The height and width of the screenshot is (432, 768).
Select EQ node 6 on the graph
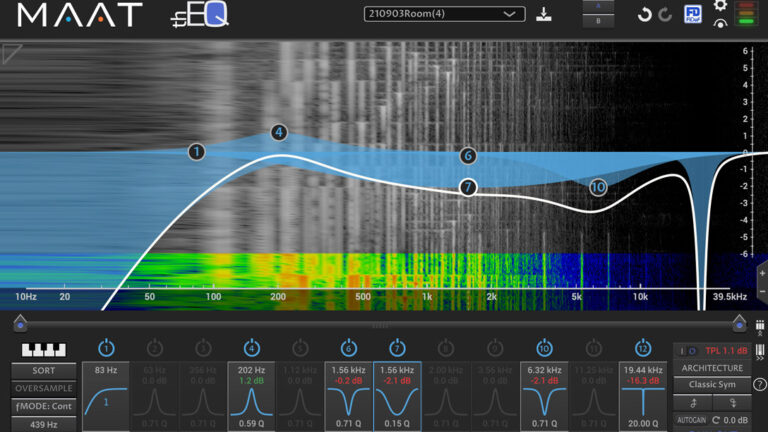[x=468, y=156]
